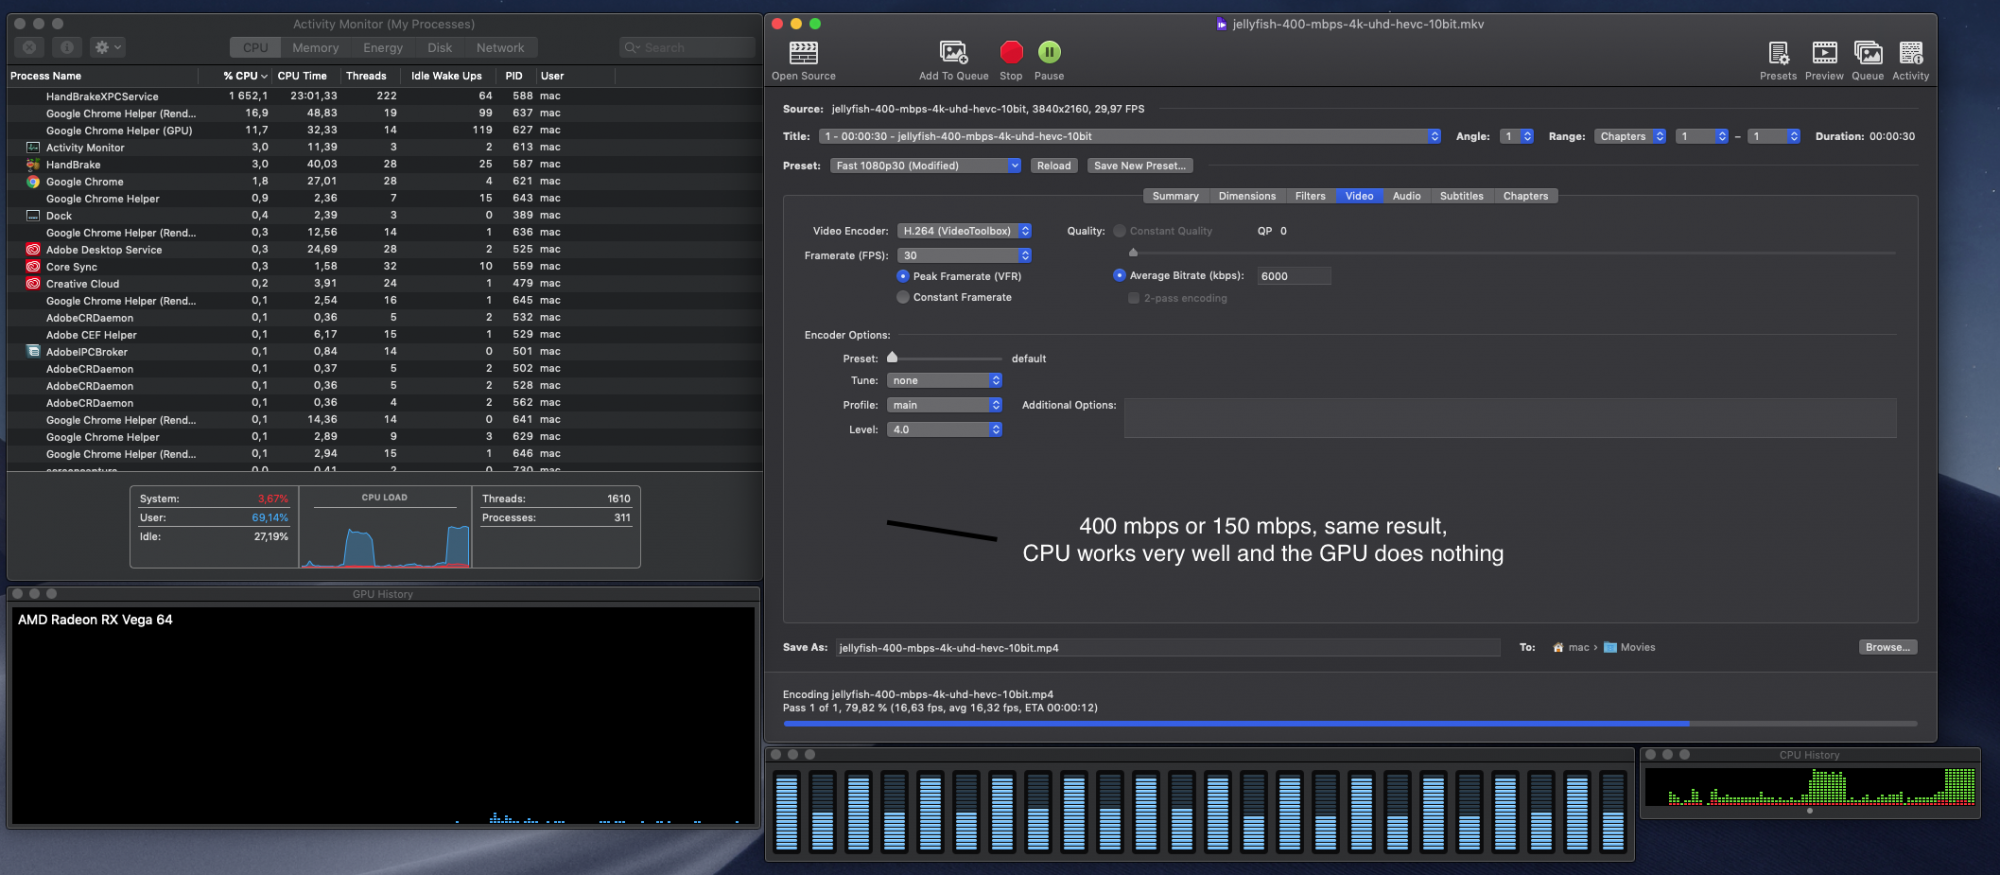Click the Browse destination button
This screenshot has height=875, width=2000.
[1887, 647]
